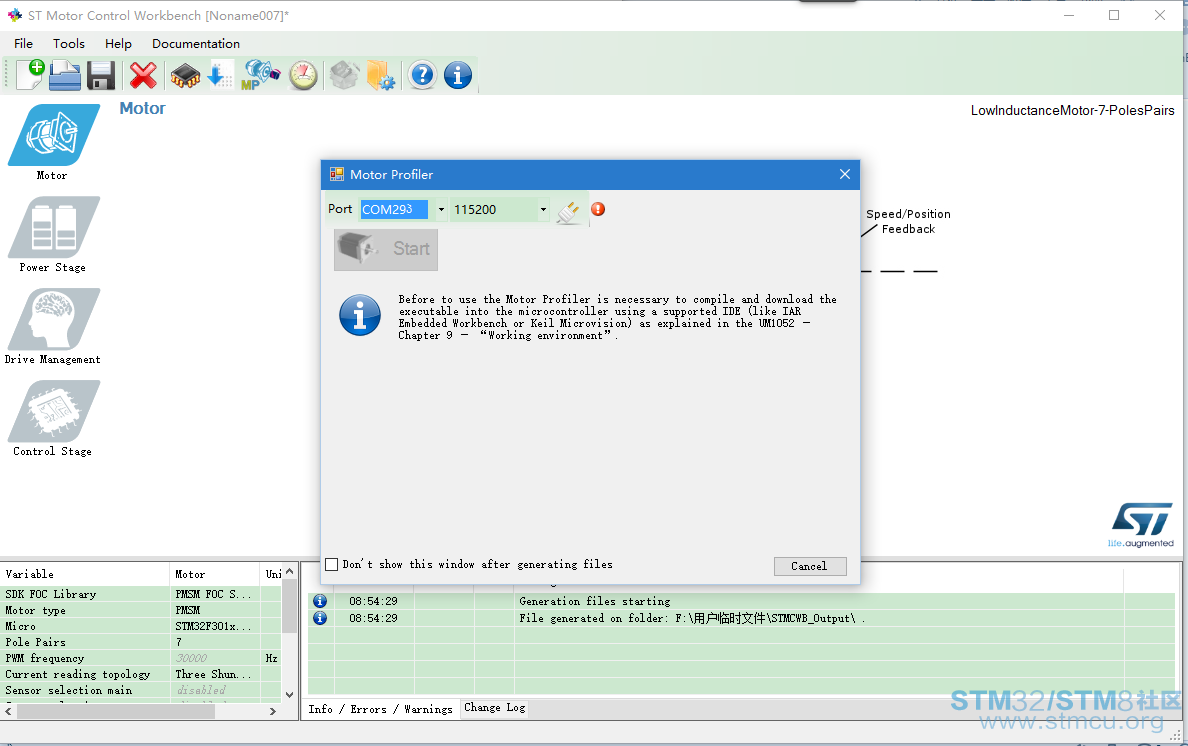Click the connect plug icon in Motor Profiler
1188x746 pixels.
coord(569,211)
